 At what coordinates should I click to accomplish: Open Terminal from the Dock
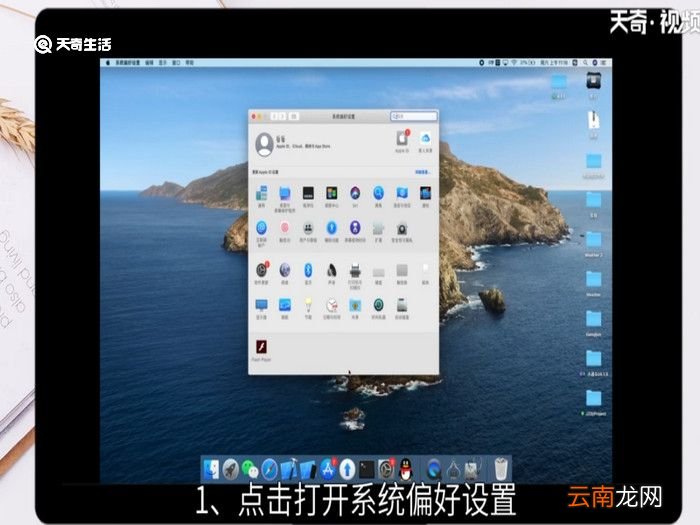pyautogui.click(x=367, y=469)
